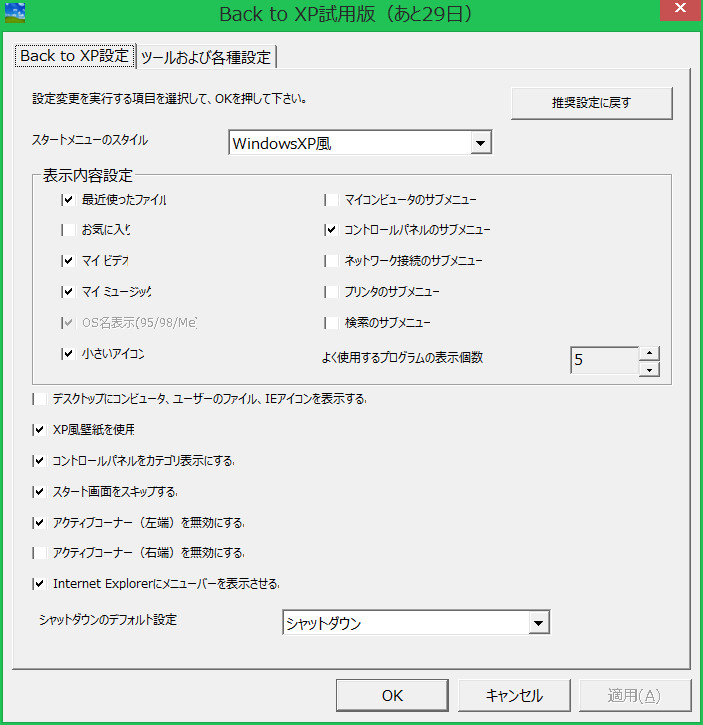Enable アクティブコーナー（右端）を無効にする checkbox

click(x=40, y=553)
